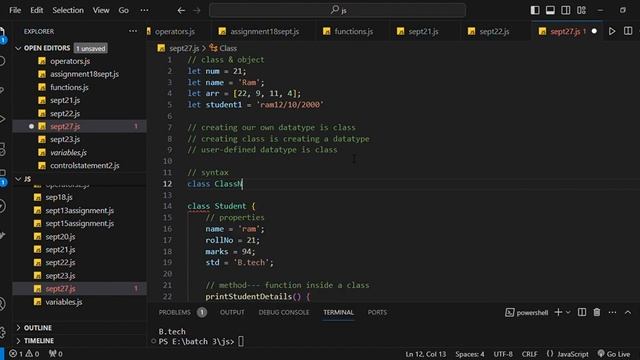
Task: Click the Run Code play icon
Action: coord(612,31)
